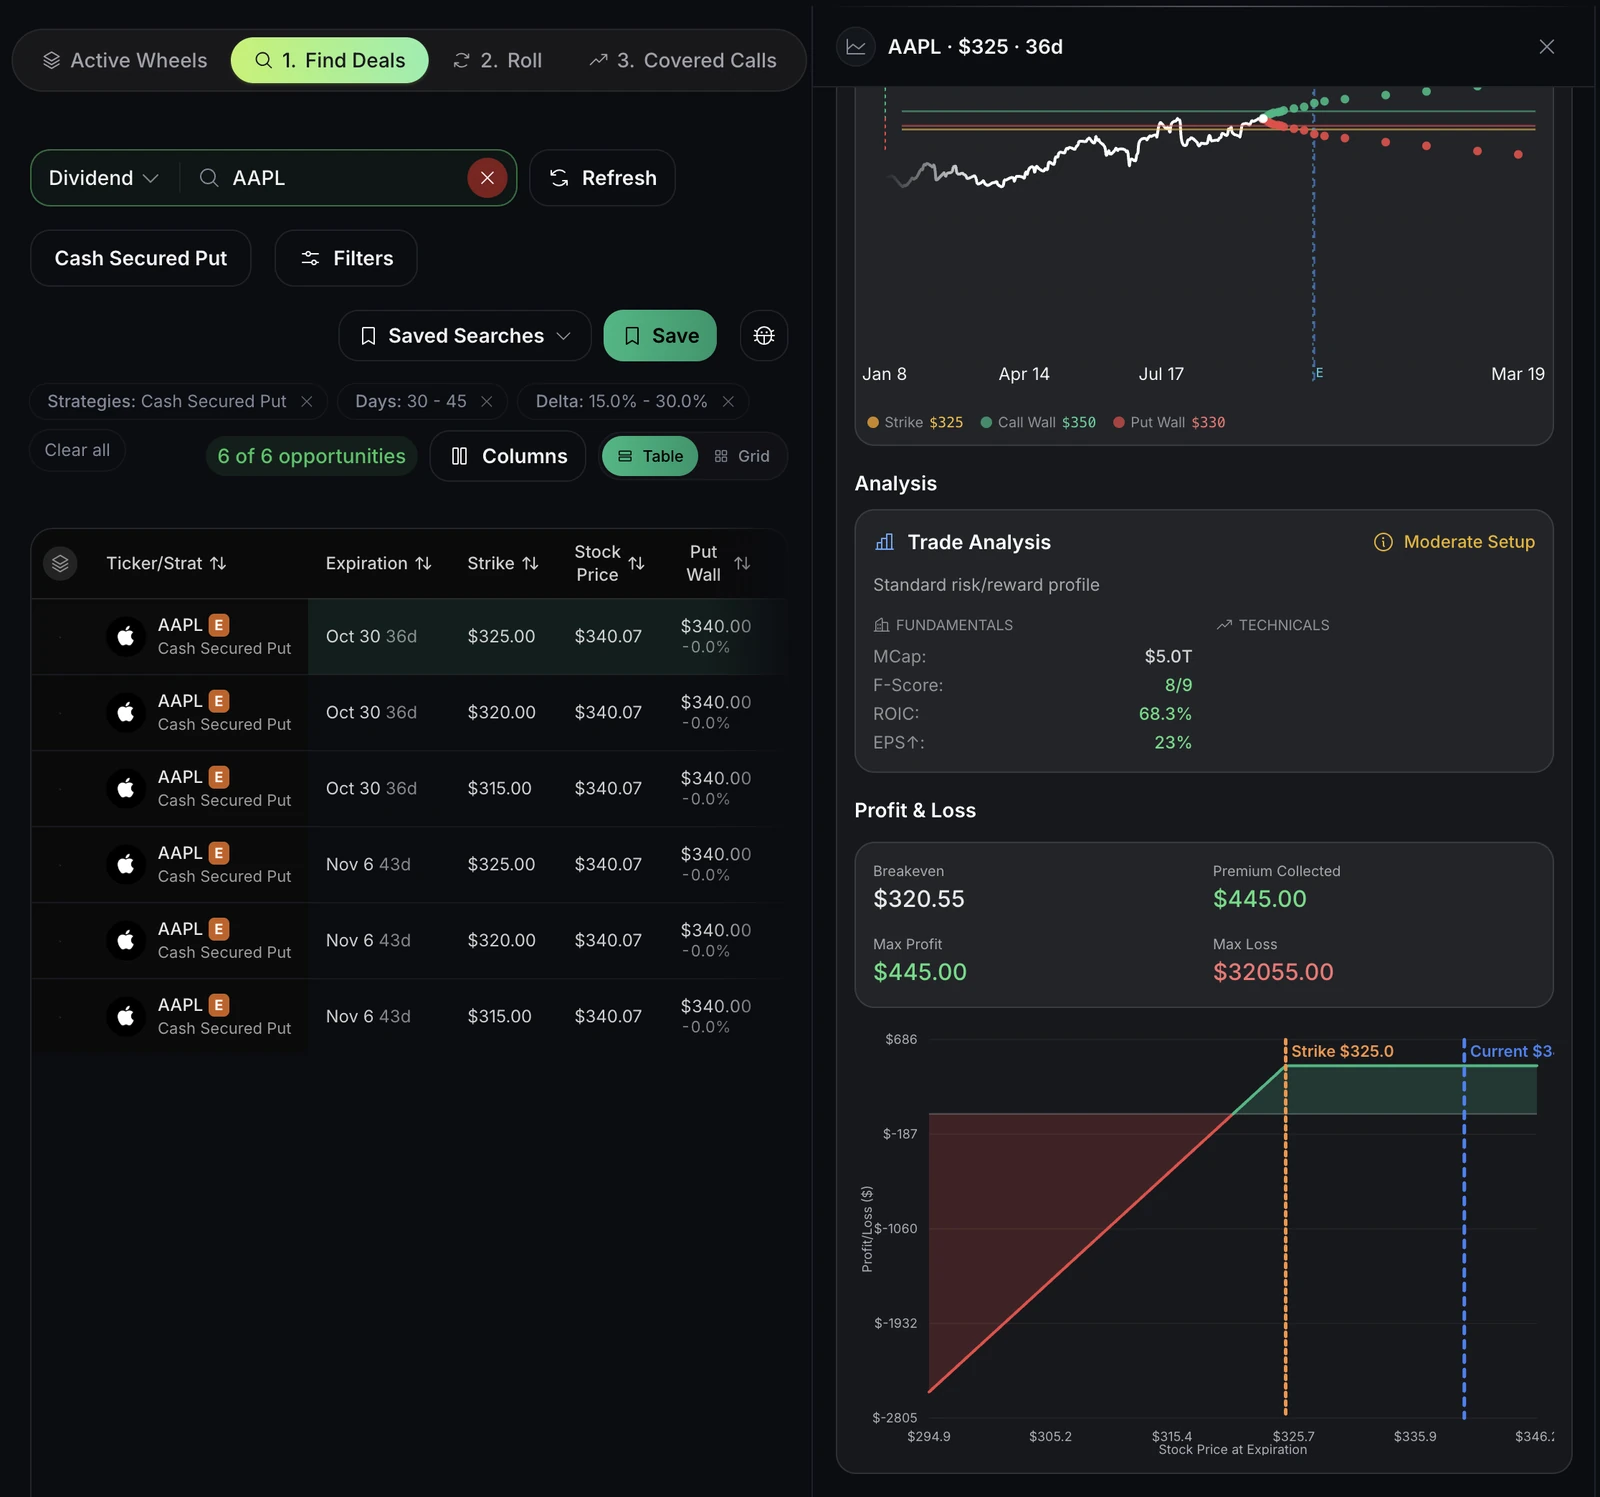Image resolution: width=1600 pixels, height=1497 pixels.
Task: Sort by Stock Price column arrows
Action: [636, 564]
